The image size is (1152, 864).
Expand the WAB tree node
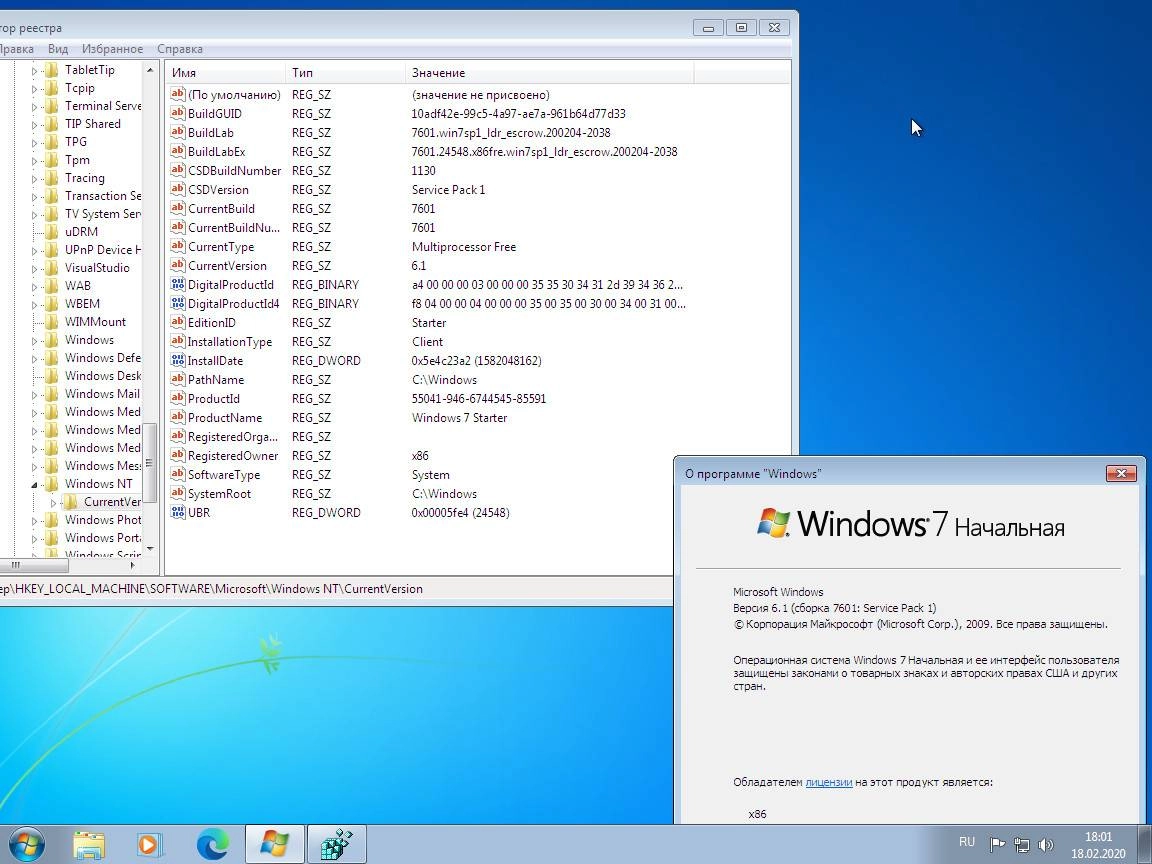[x=34, y=287]
